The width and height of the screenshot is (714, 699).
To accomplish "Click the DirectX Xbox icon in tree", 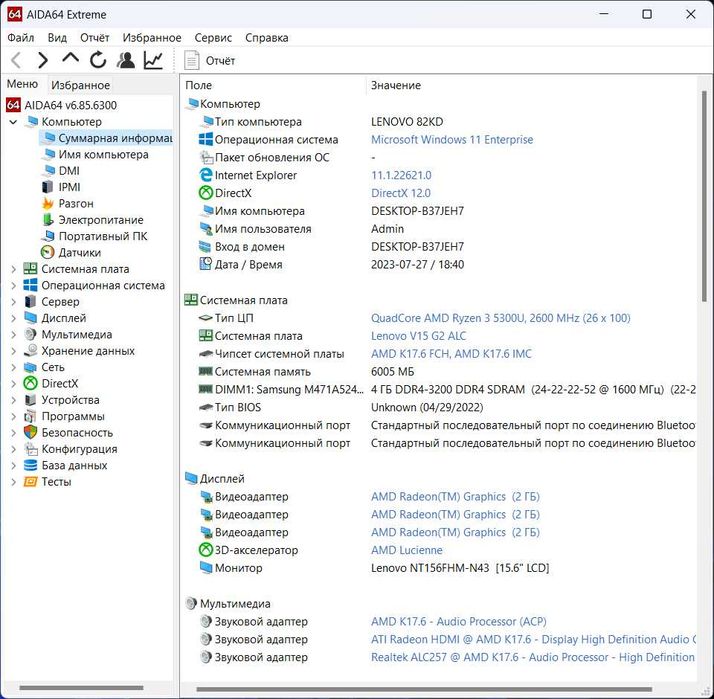I will pyautogui.click(x=31, y=383).
